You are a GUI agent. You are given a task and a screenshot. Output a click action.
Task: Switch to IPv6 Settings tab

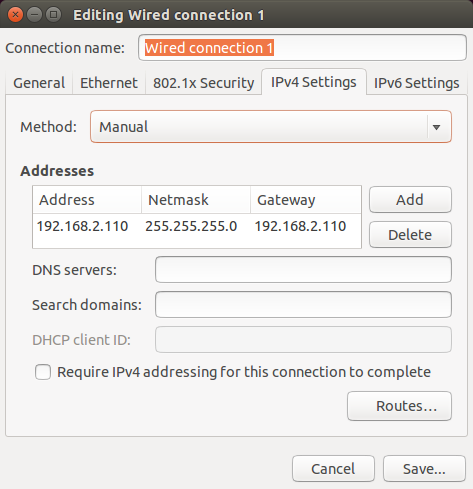[x=416, y=83]
